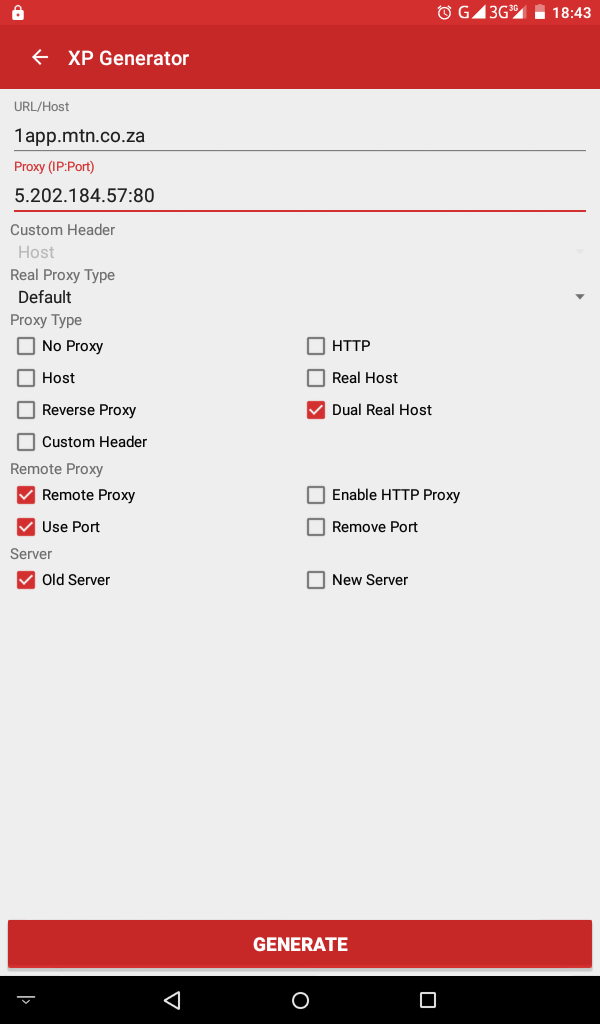Open the Real Proxy Type Default dropdown
Viewport: 600px width, 1024px height.
point(300,297)
